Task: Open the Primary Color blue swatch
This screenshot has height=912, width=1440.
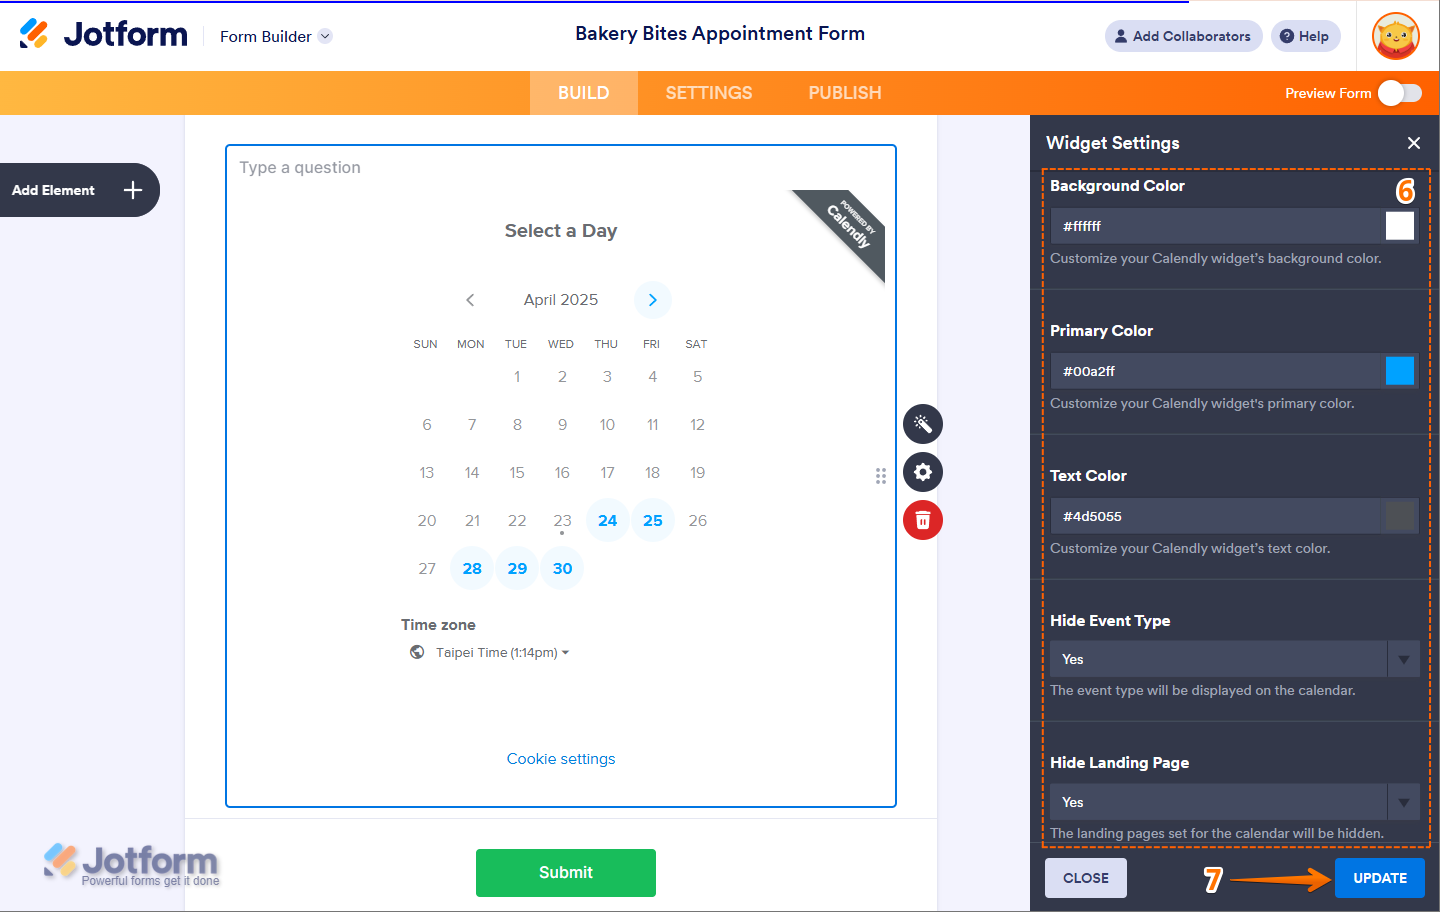Action: click(x=1400, y=371)
